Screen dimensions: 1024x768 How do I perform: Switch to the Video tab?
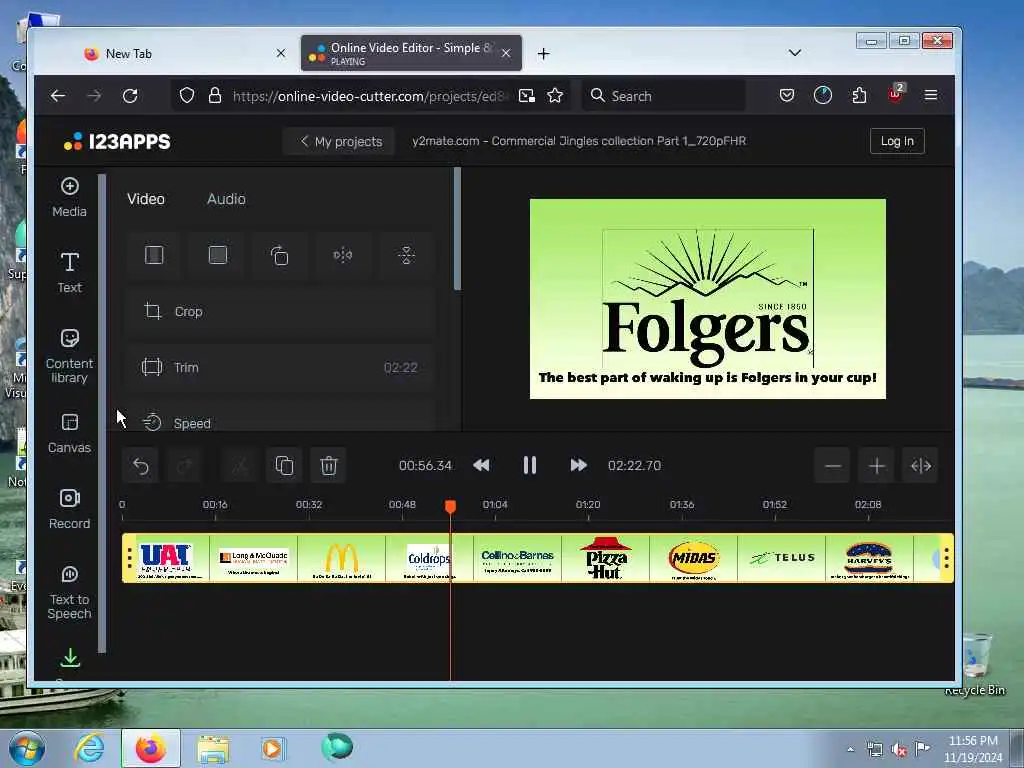coord(146,199)
